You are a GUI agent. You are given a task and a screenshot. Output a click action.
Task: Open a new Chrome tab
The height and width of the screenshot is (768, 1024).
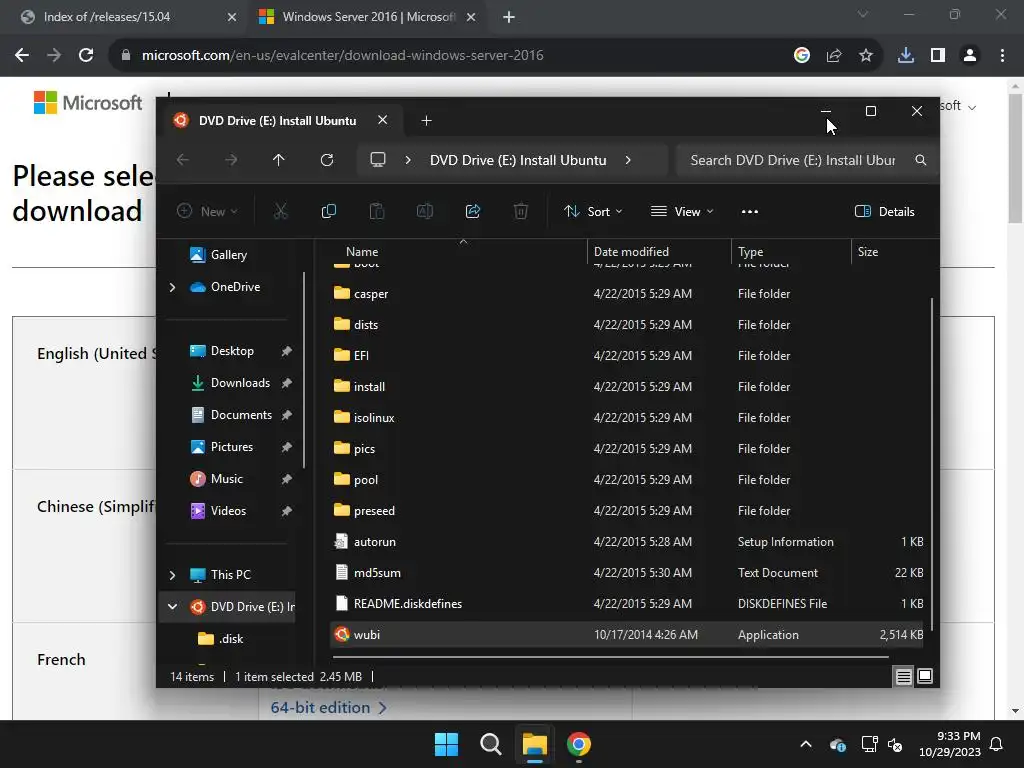(x=509, y=17)
